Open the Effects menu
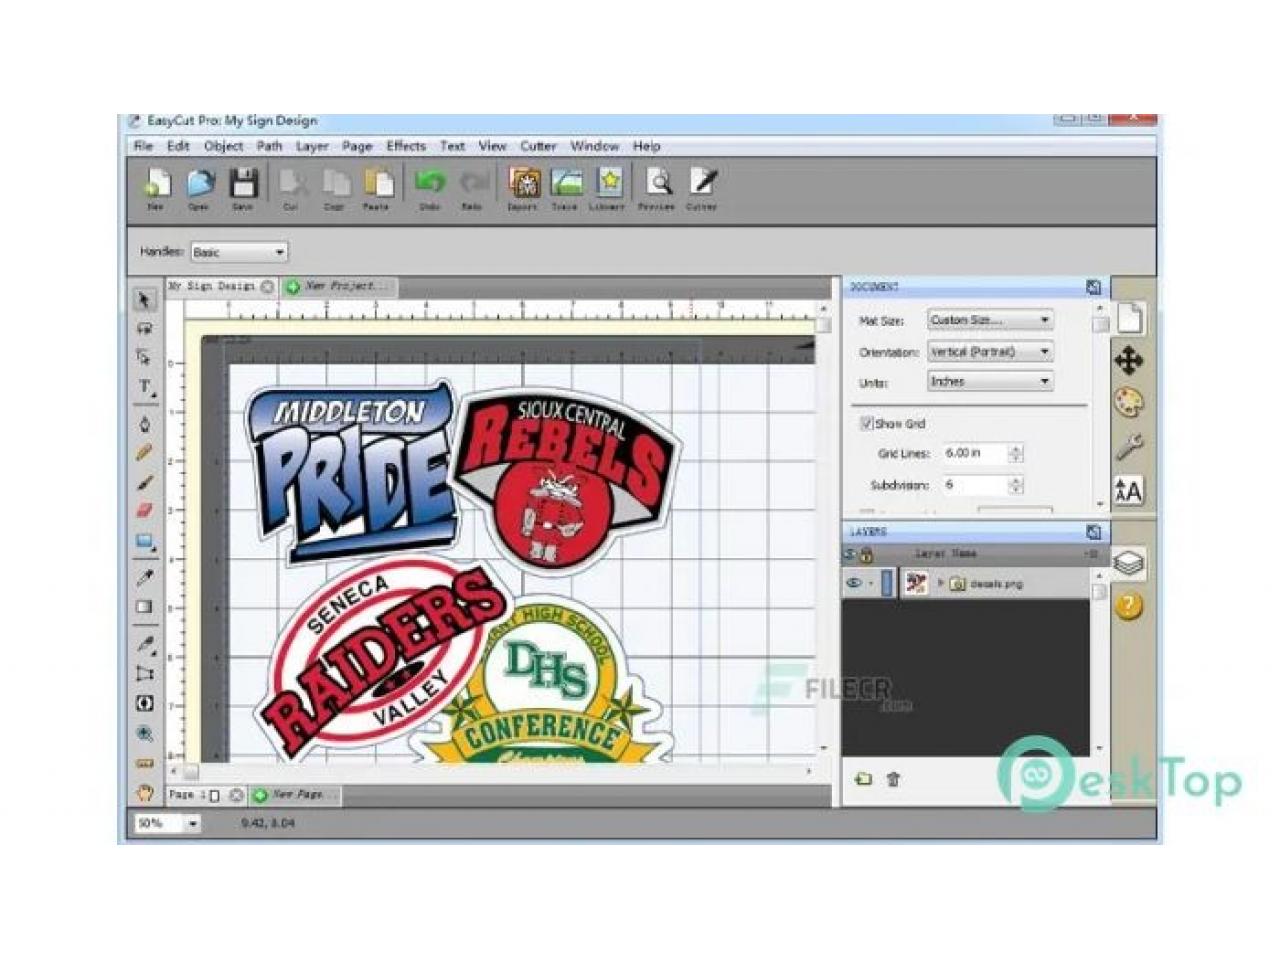Image resolution: width=1280 pixels, height=960 pixels. point(406,146)
